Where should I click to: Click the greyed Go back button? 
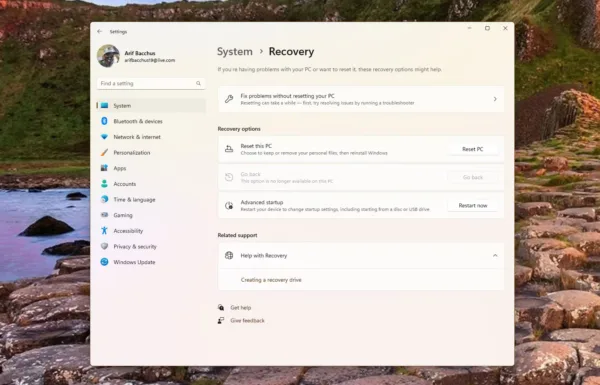[x=473, y=177]
